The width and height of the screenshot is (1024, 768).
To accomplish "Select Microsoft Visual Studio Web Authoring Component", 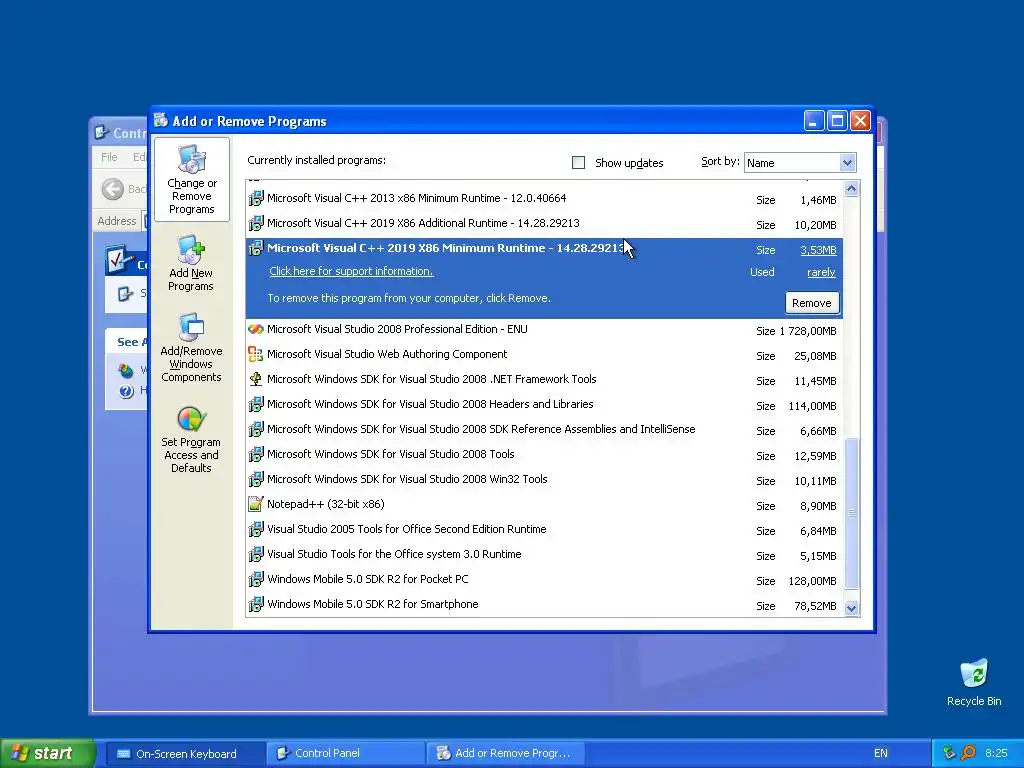I will 544,355.
